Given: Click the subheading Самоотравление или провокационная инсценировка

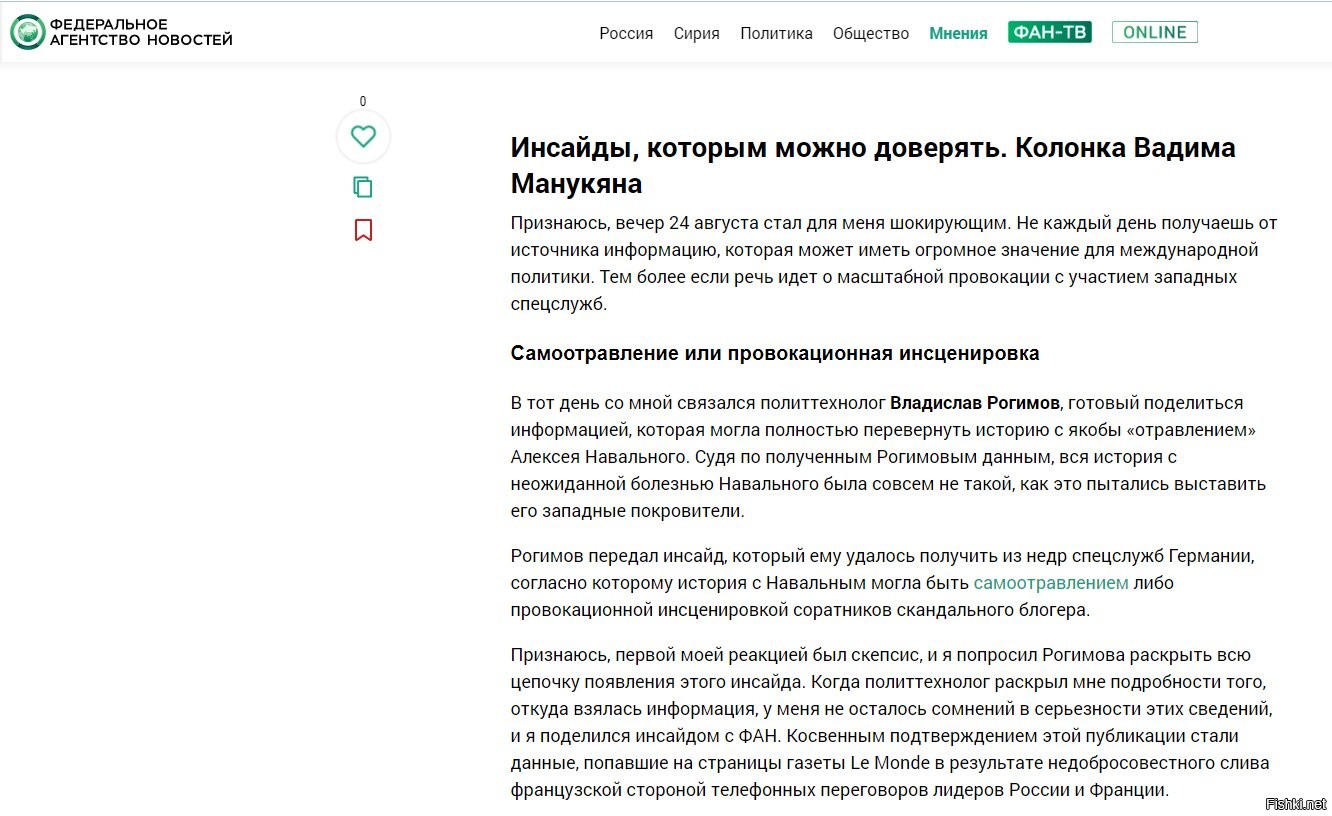Looking at the screenshot, I should pos(774,353).
